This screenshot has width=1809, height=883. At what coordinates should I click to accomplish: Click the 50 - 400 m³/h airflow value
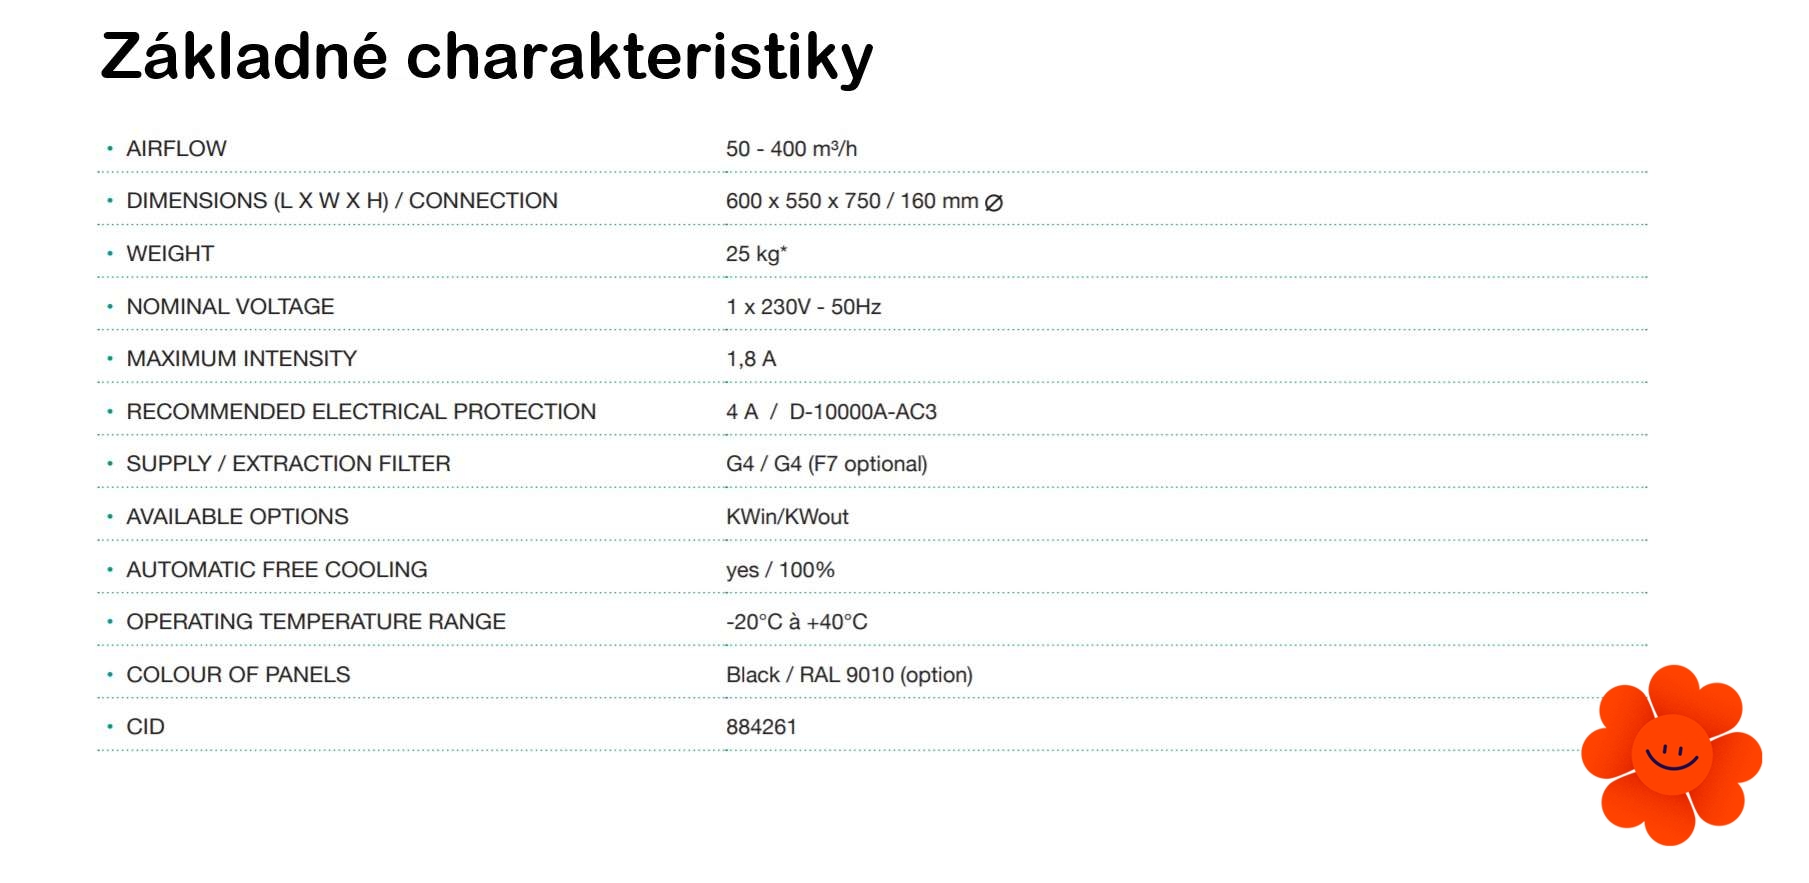(791, 149)
